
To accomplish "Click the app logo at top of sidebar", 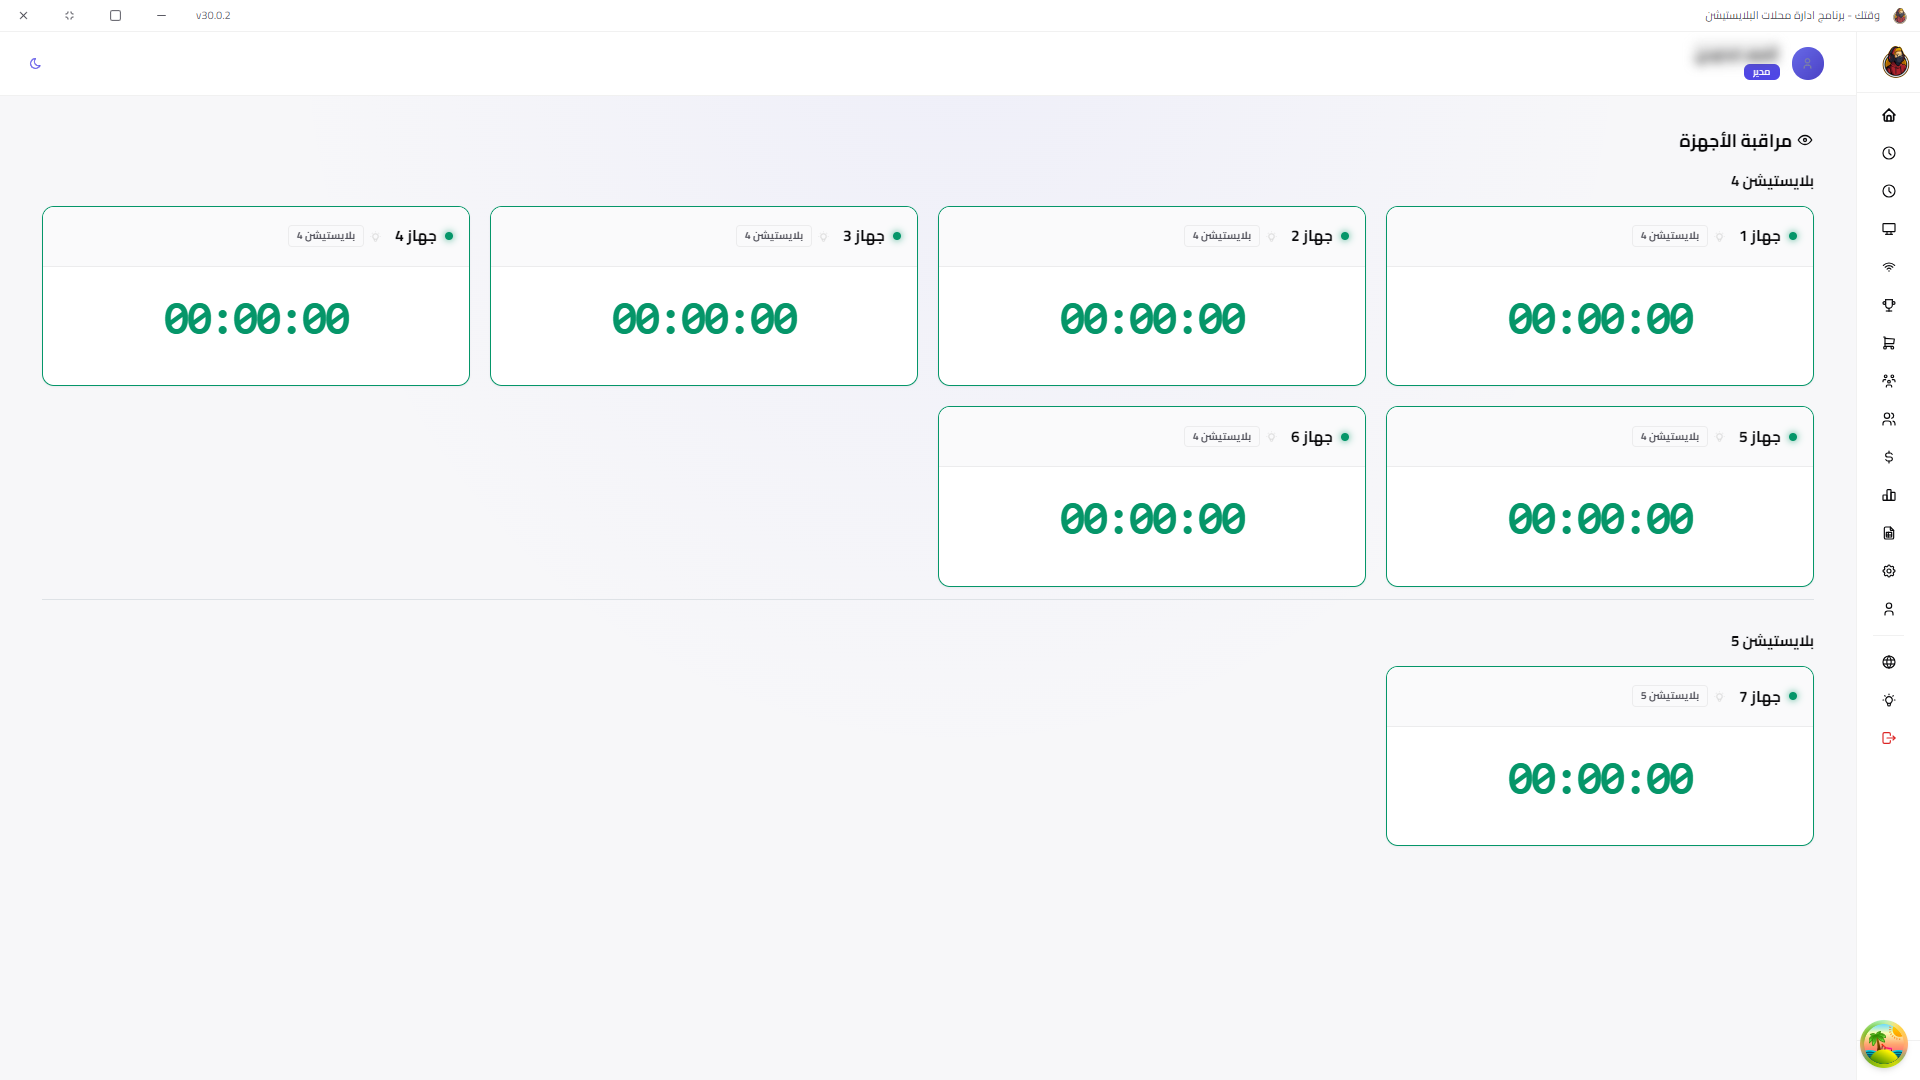I will click(x=1895, y=62).
